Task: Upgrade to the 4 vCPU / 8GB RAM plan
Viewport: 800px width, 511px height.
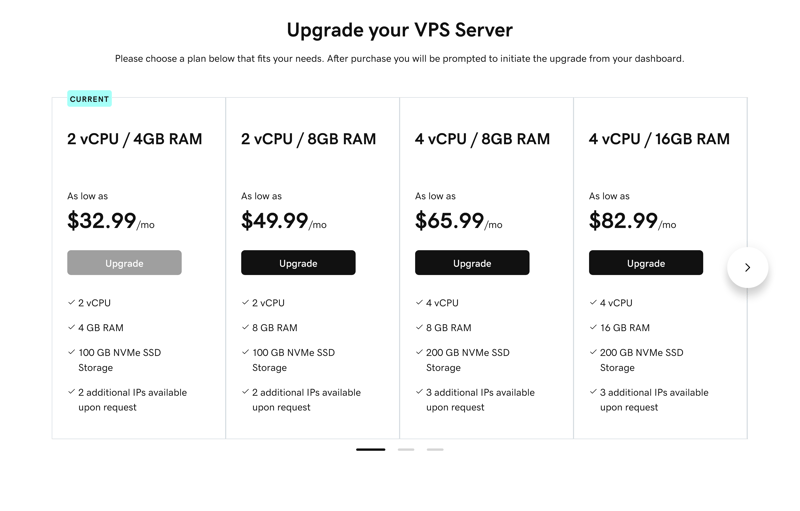Action: [x=472, y=263]
